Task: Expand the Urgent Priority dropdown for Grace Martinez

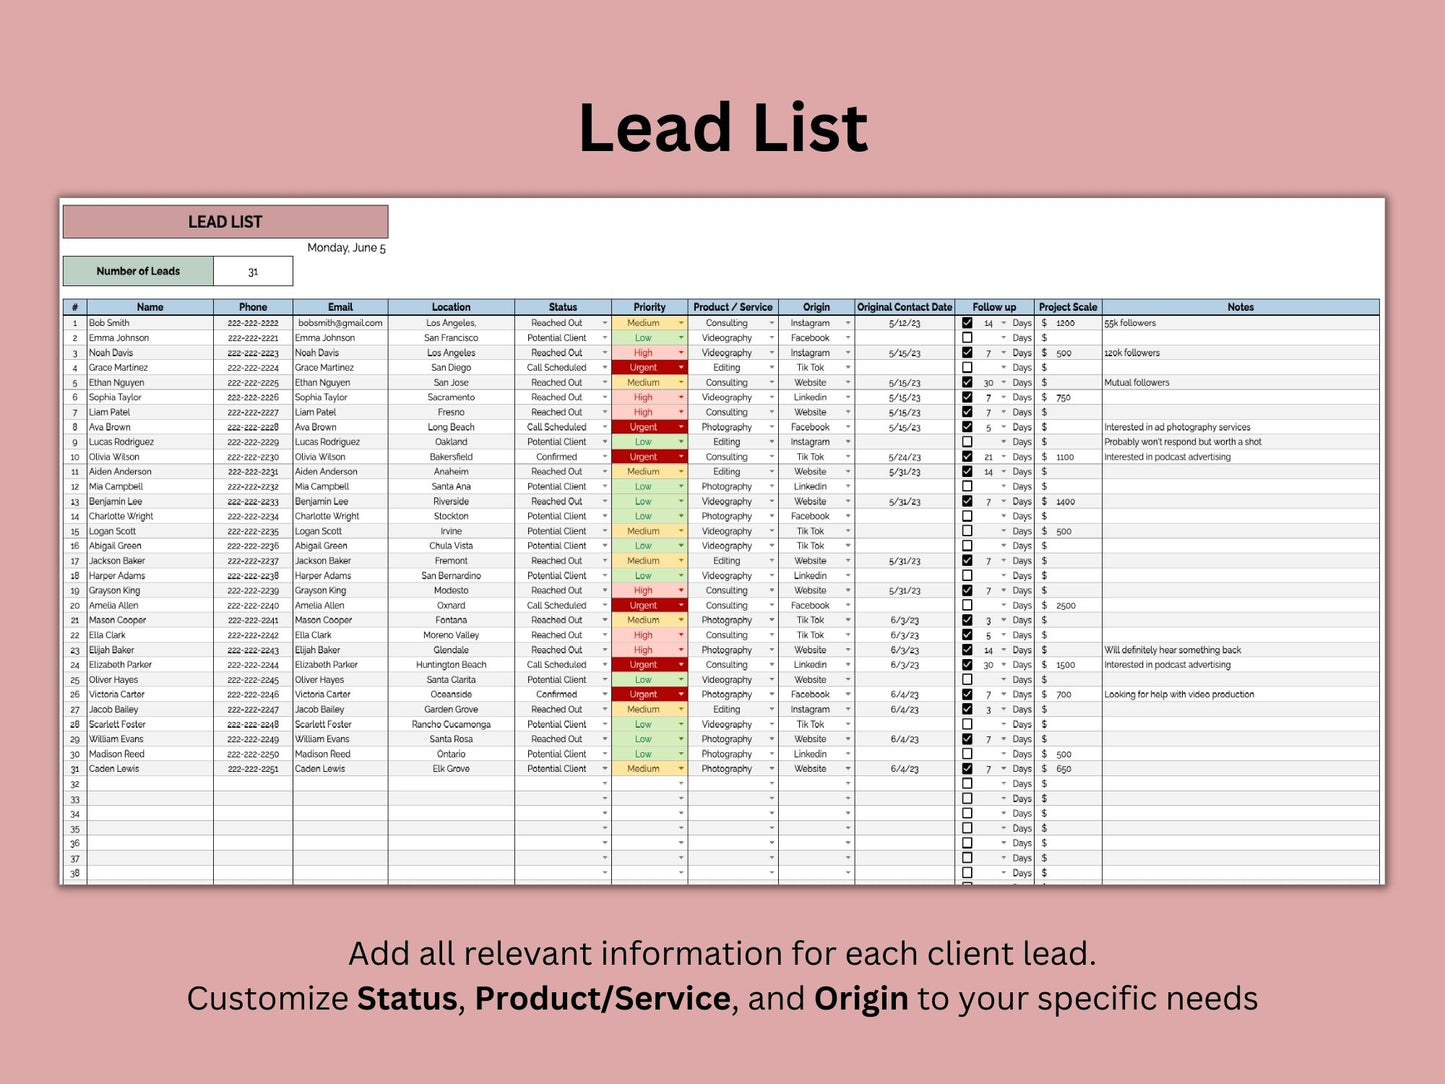Action: [681, 368]
